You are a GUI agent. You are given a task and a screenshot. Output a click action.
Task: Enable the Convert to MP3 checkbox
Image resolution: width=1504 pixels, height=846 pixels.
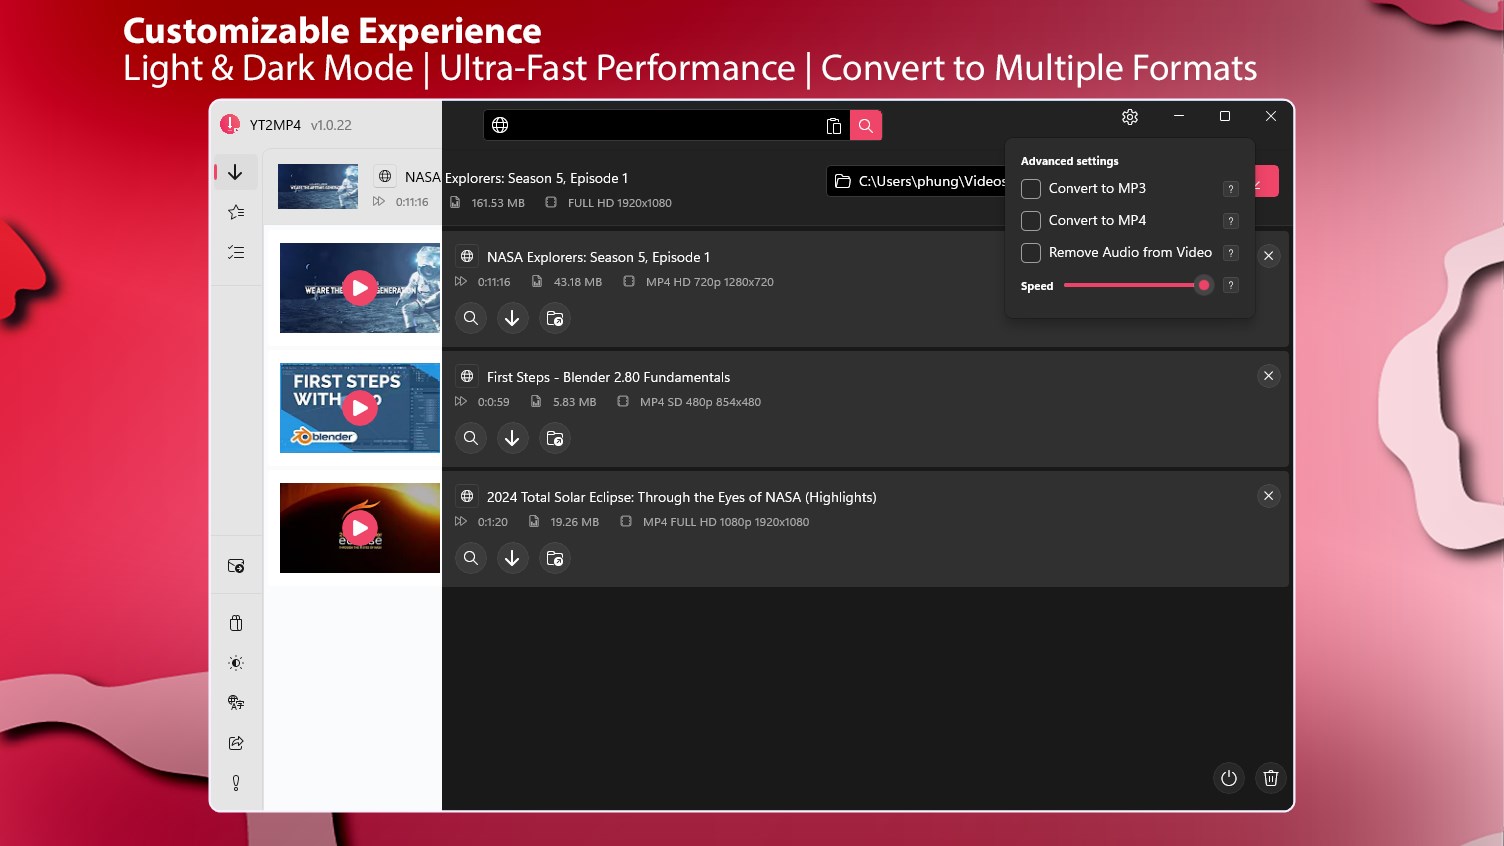(1031, 189)
